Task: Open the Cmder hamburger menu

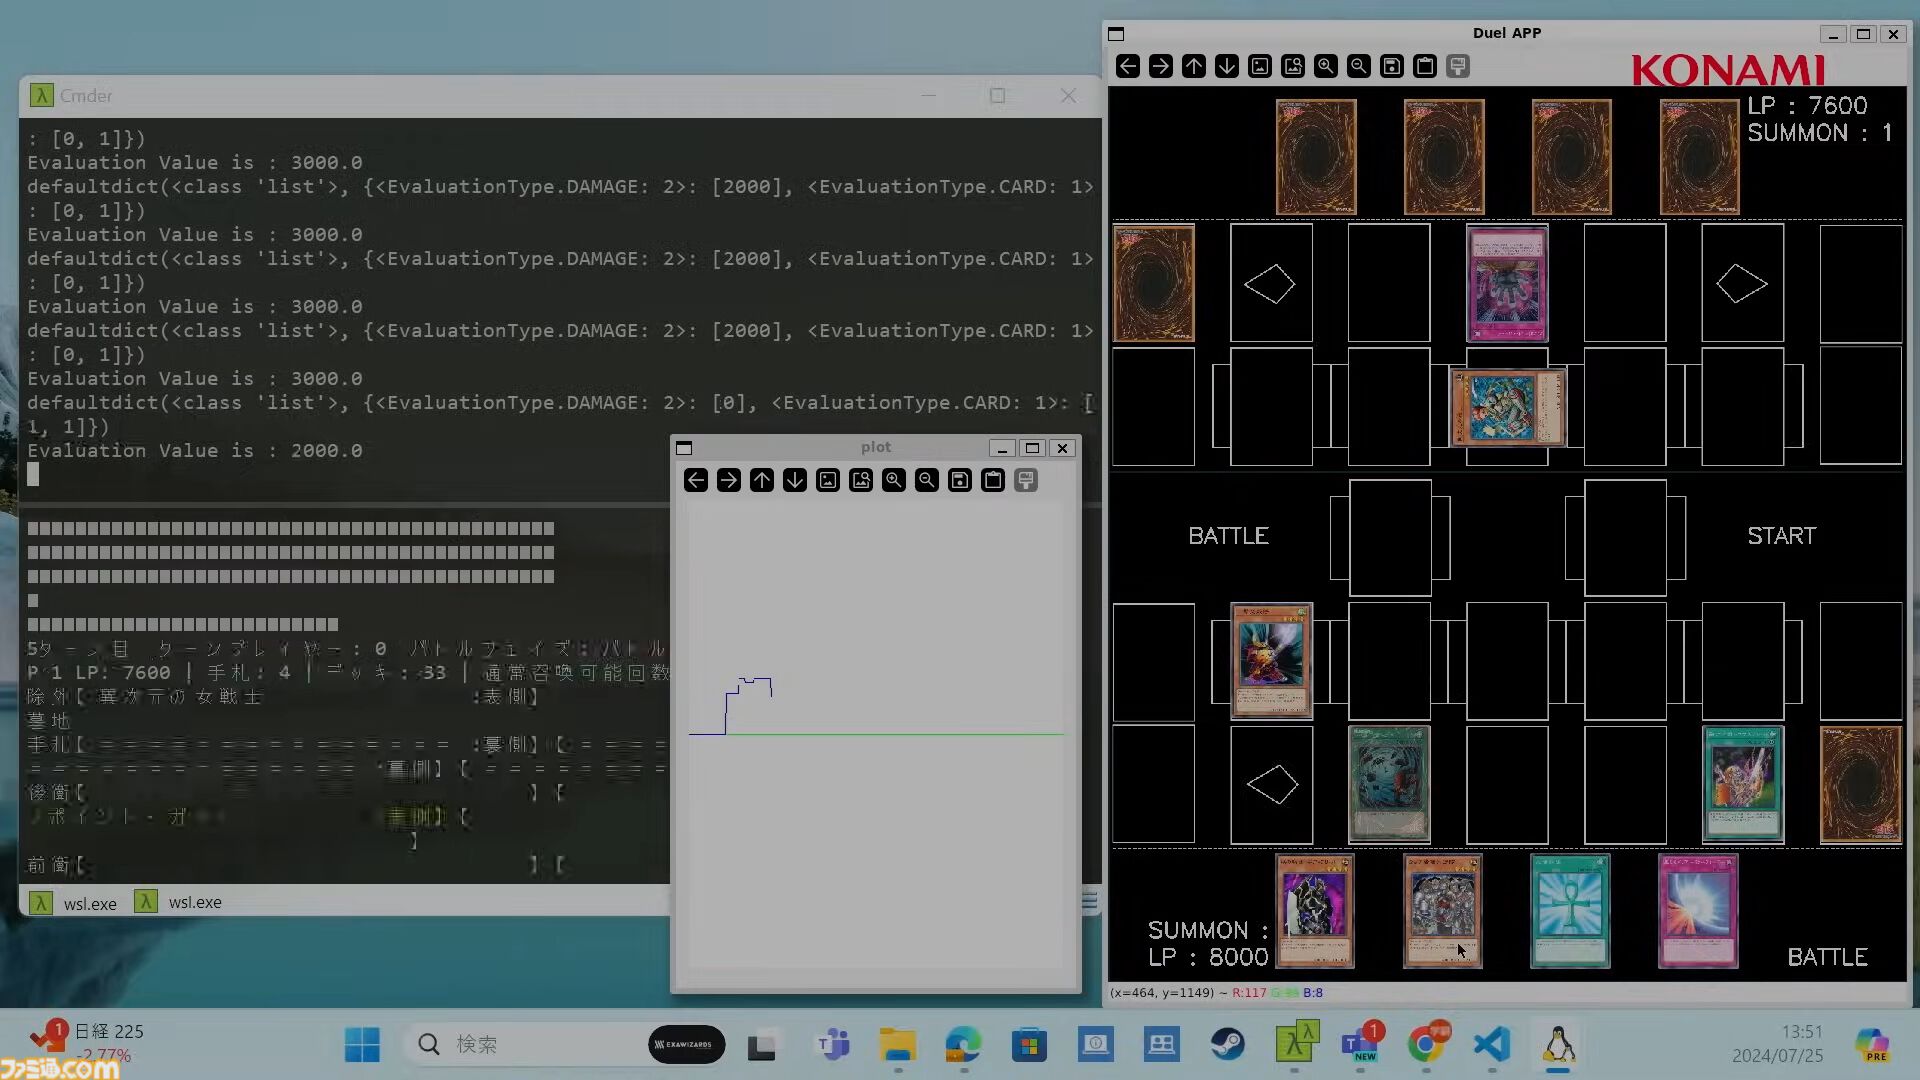Action: click(1089, 902)
